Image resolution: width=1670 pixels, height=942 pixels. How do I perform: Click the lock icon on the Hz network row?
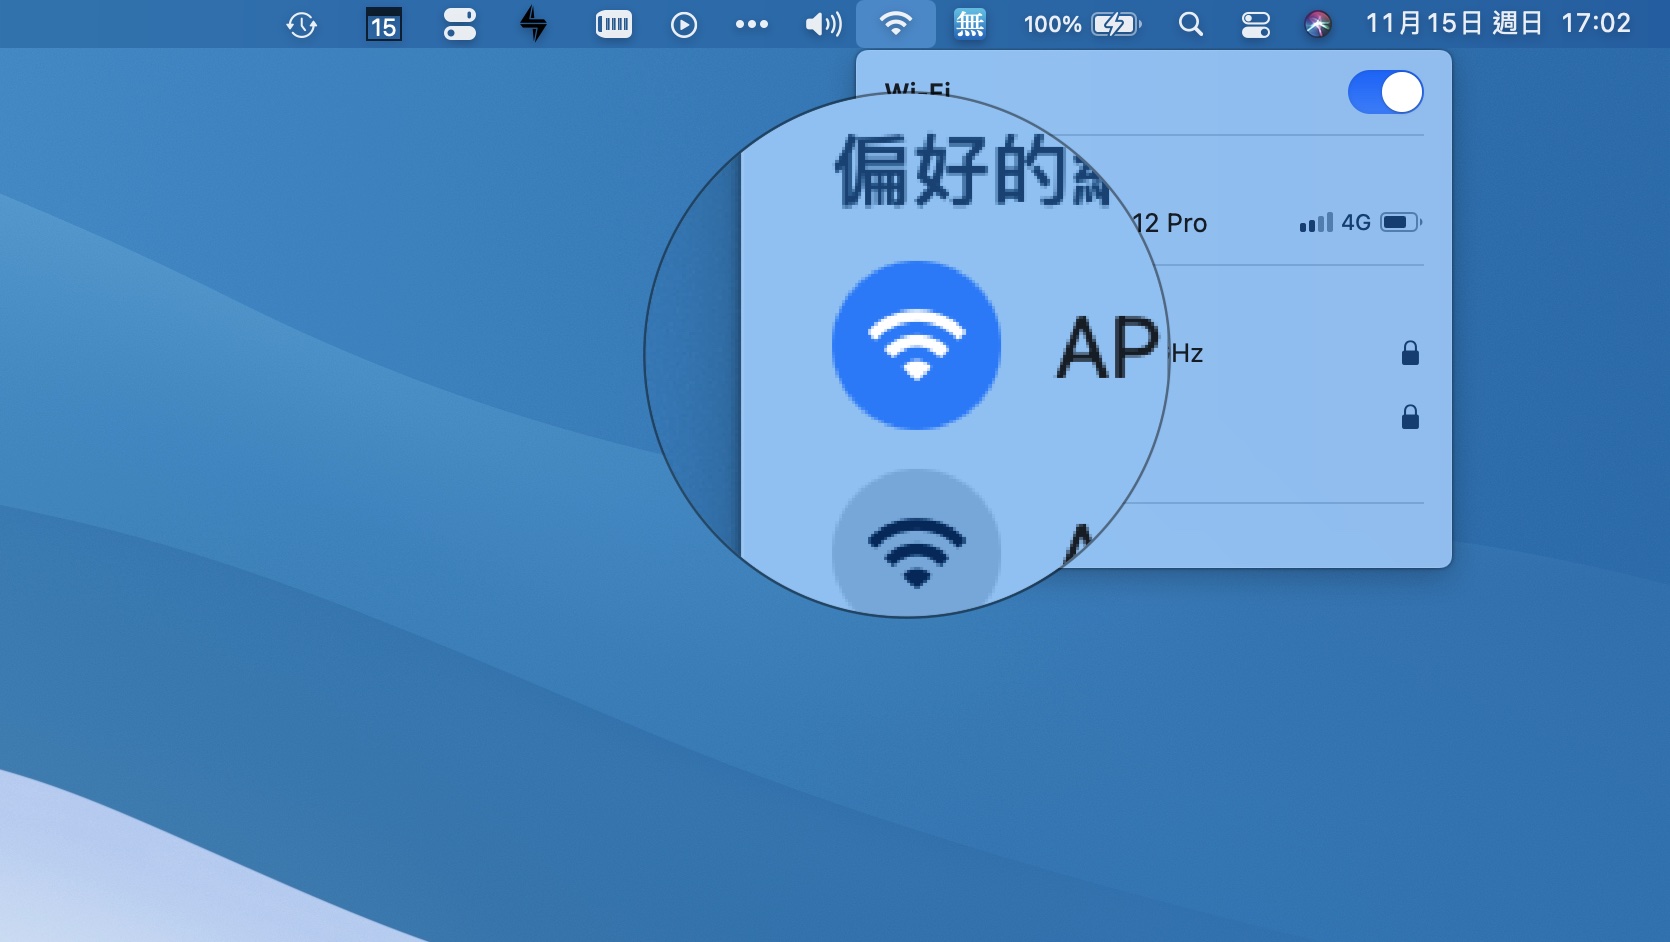pyautogui.click(x=1410, y=353)
